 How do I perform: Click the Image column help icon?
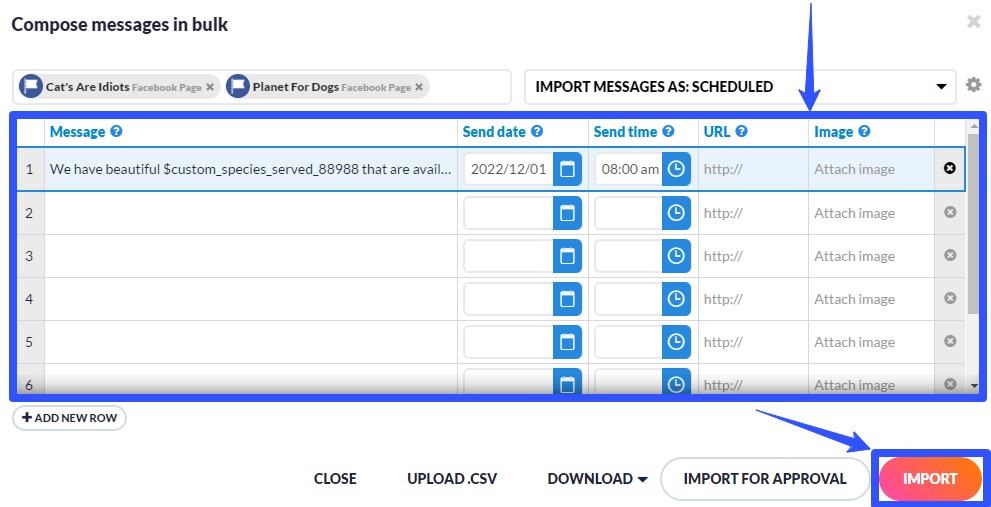(864, 132)
